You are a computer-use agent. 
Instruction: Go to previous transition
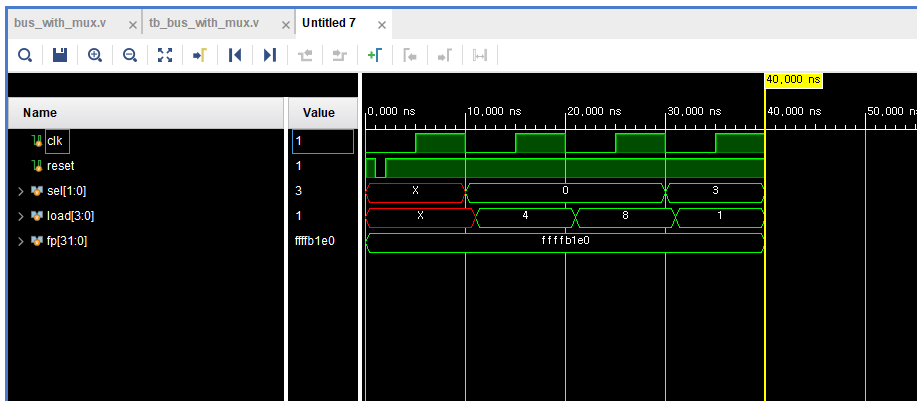[305, 56]
